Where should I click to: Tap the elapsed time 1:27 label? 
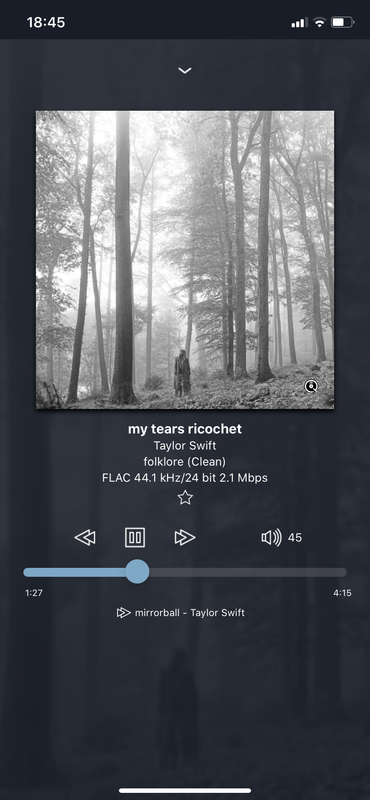[x=34, y=593]
